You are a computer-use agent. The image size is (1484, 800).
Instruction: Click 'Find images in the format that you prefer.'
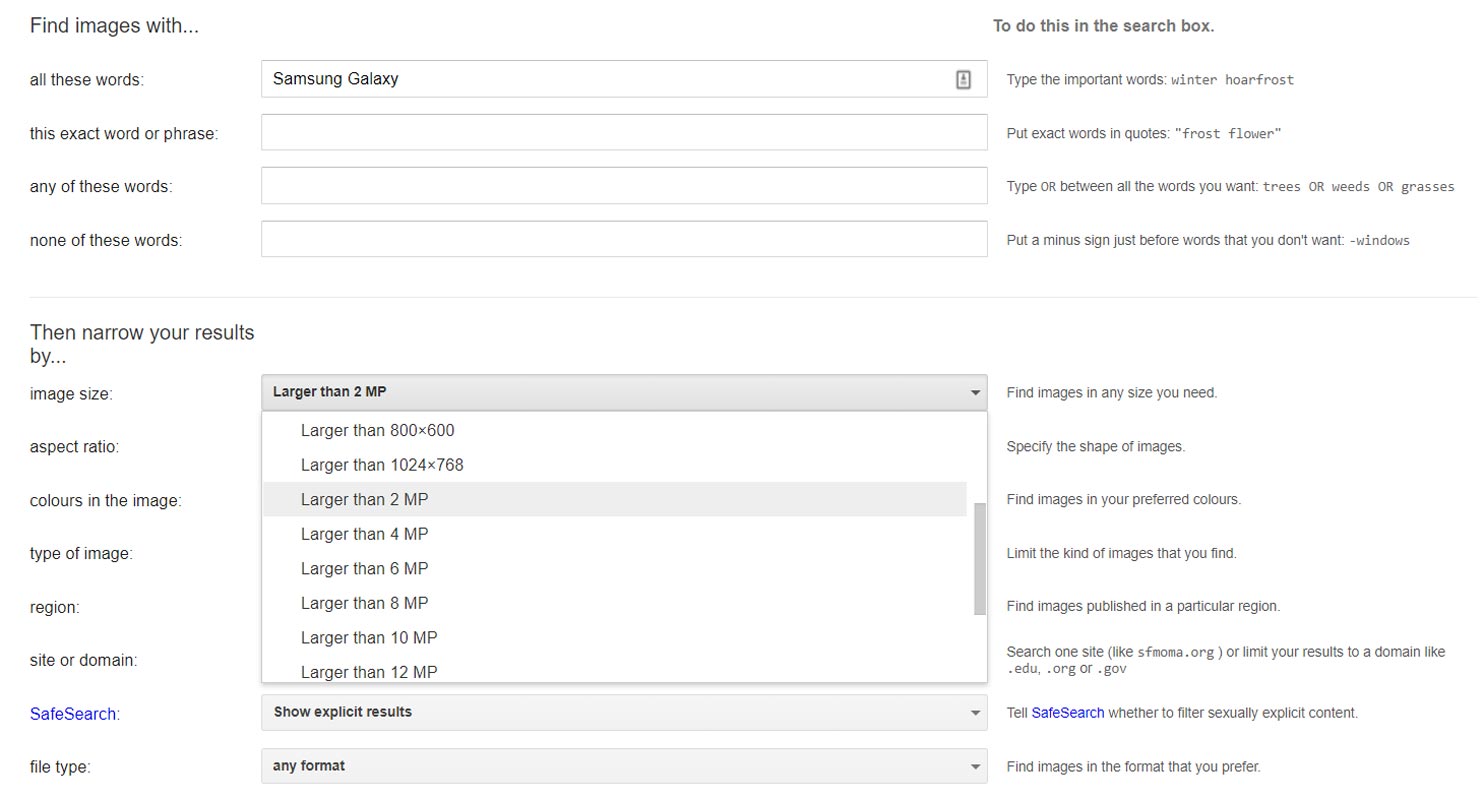(1133, 767)
